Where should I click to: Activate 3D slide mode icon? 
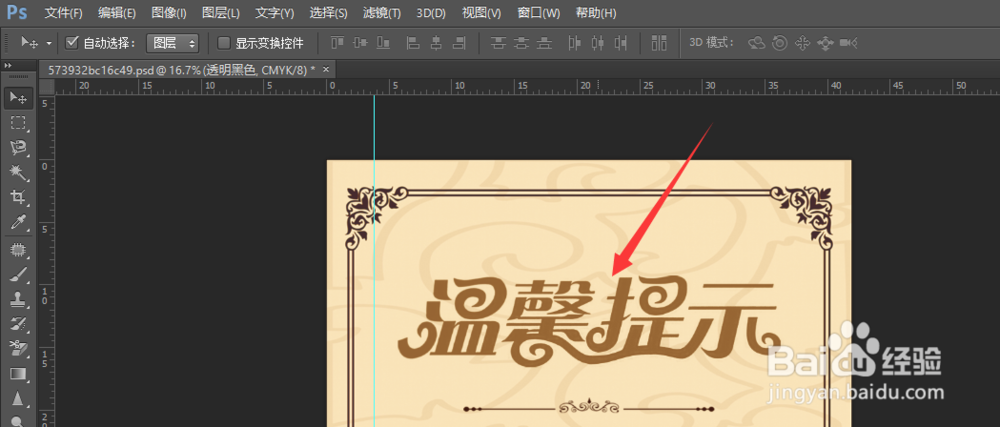point(825,43)
